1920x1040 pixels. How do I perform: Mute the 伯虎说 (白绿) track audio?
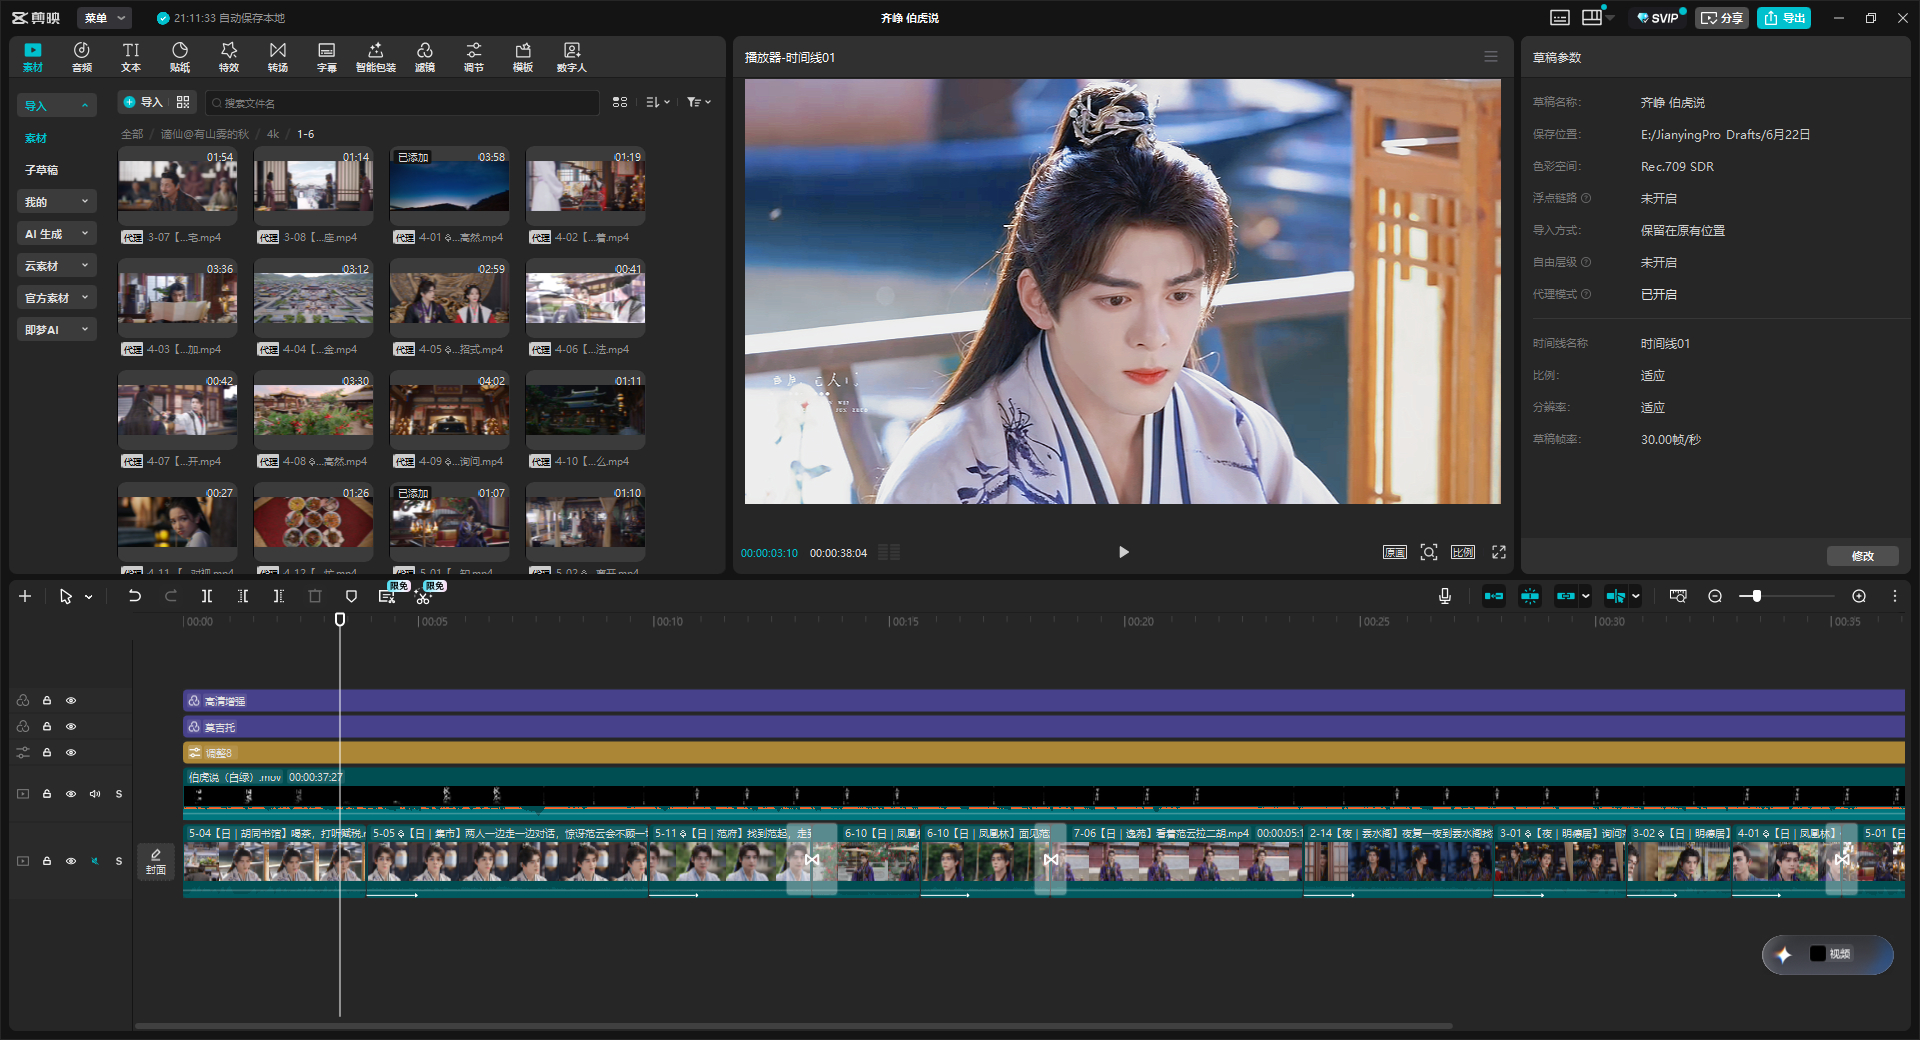coord(95,794)
